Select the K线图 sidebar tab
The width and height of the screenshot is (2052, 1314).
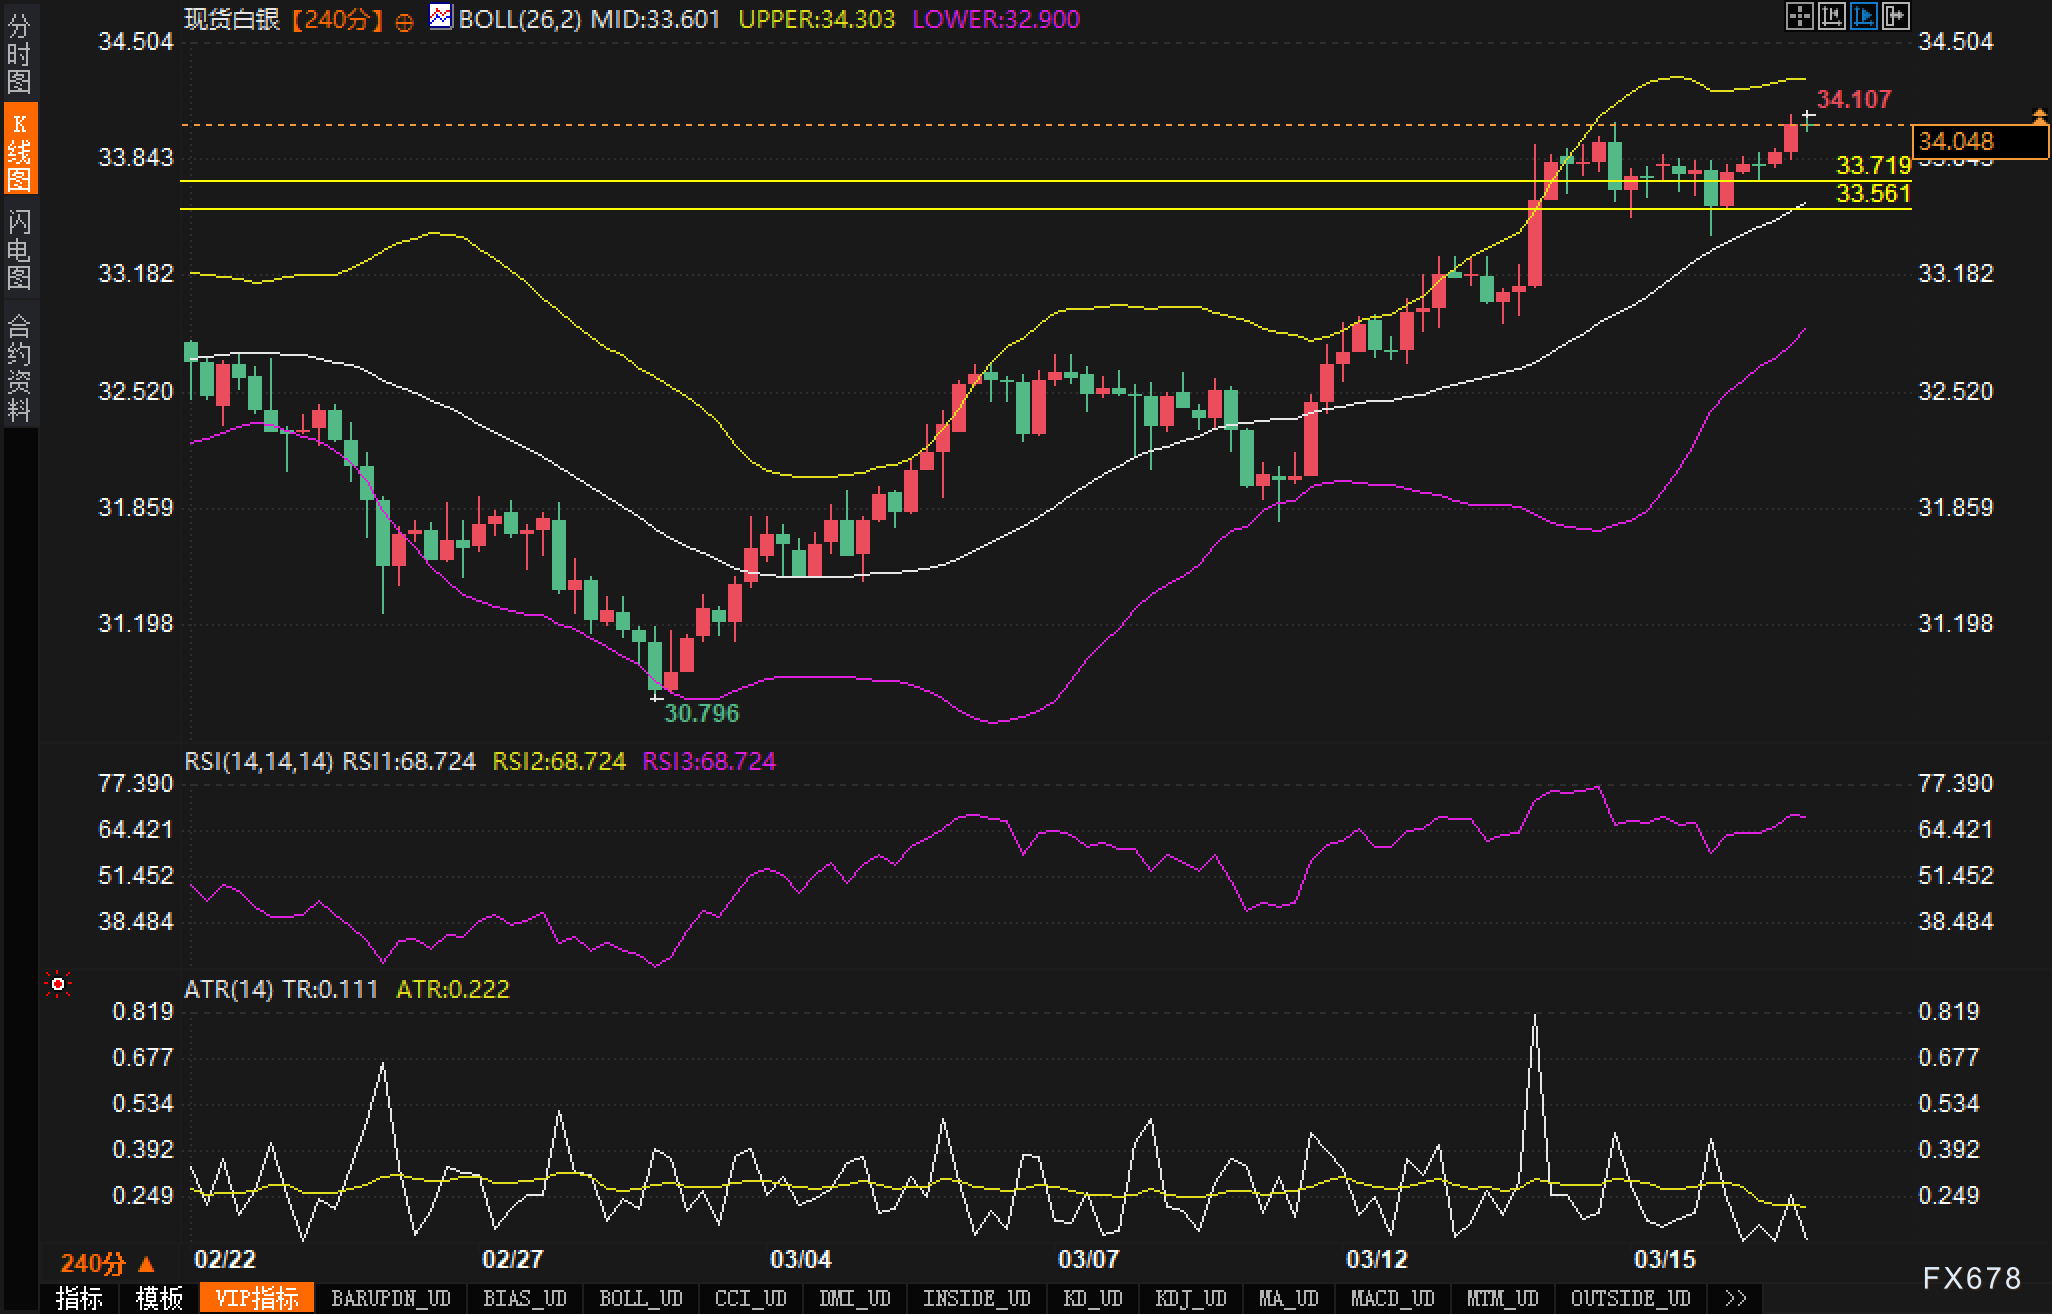(19, 150)
